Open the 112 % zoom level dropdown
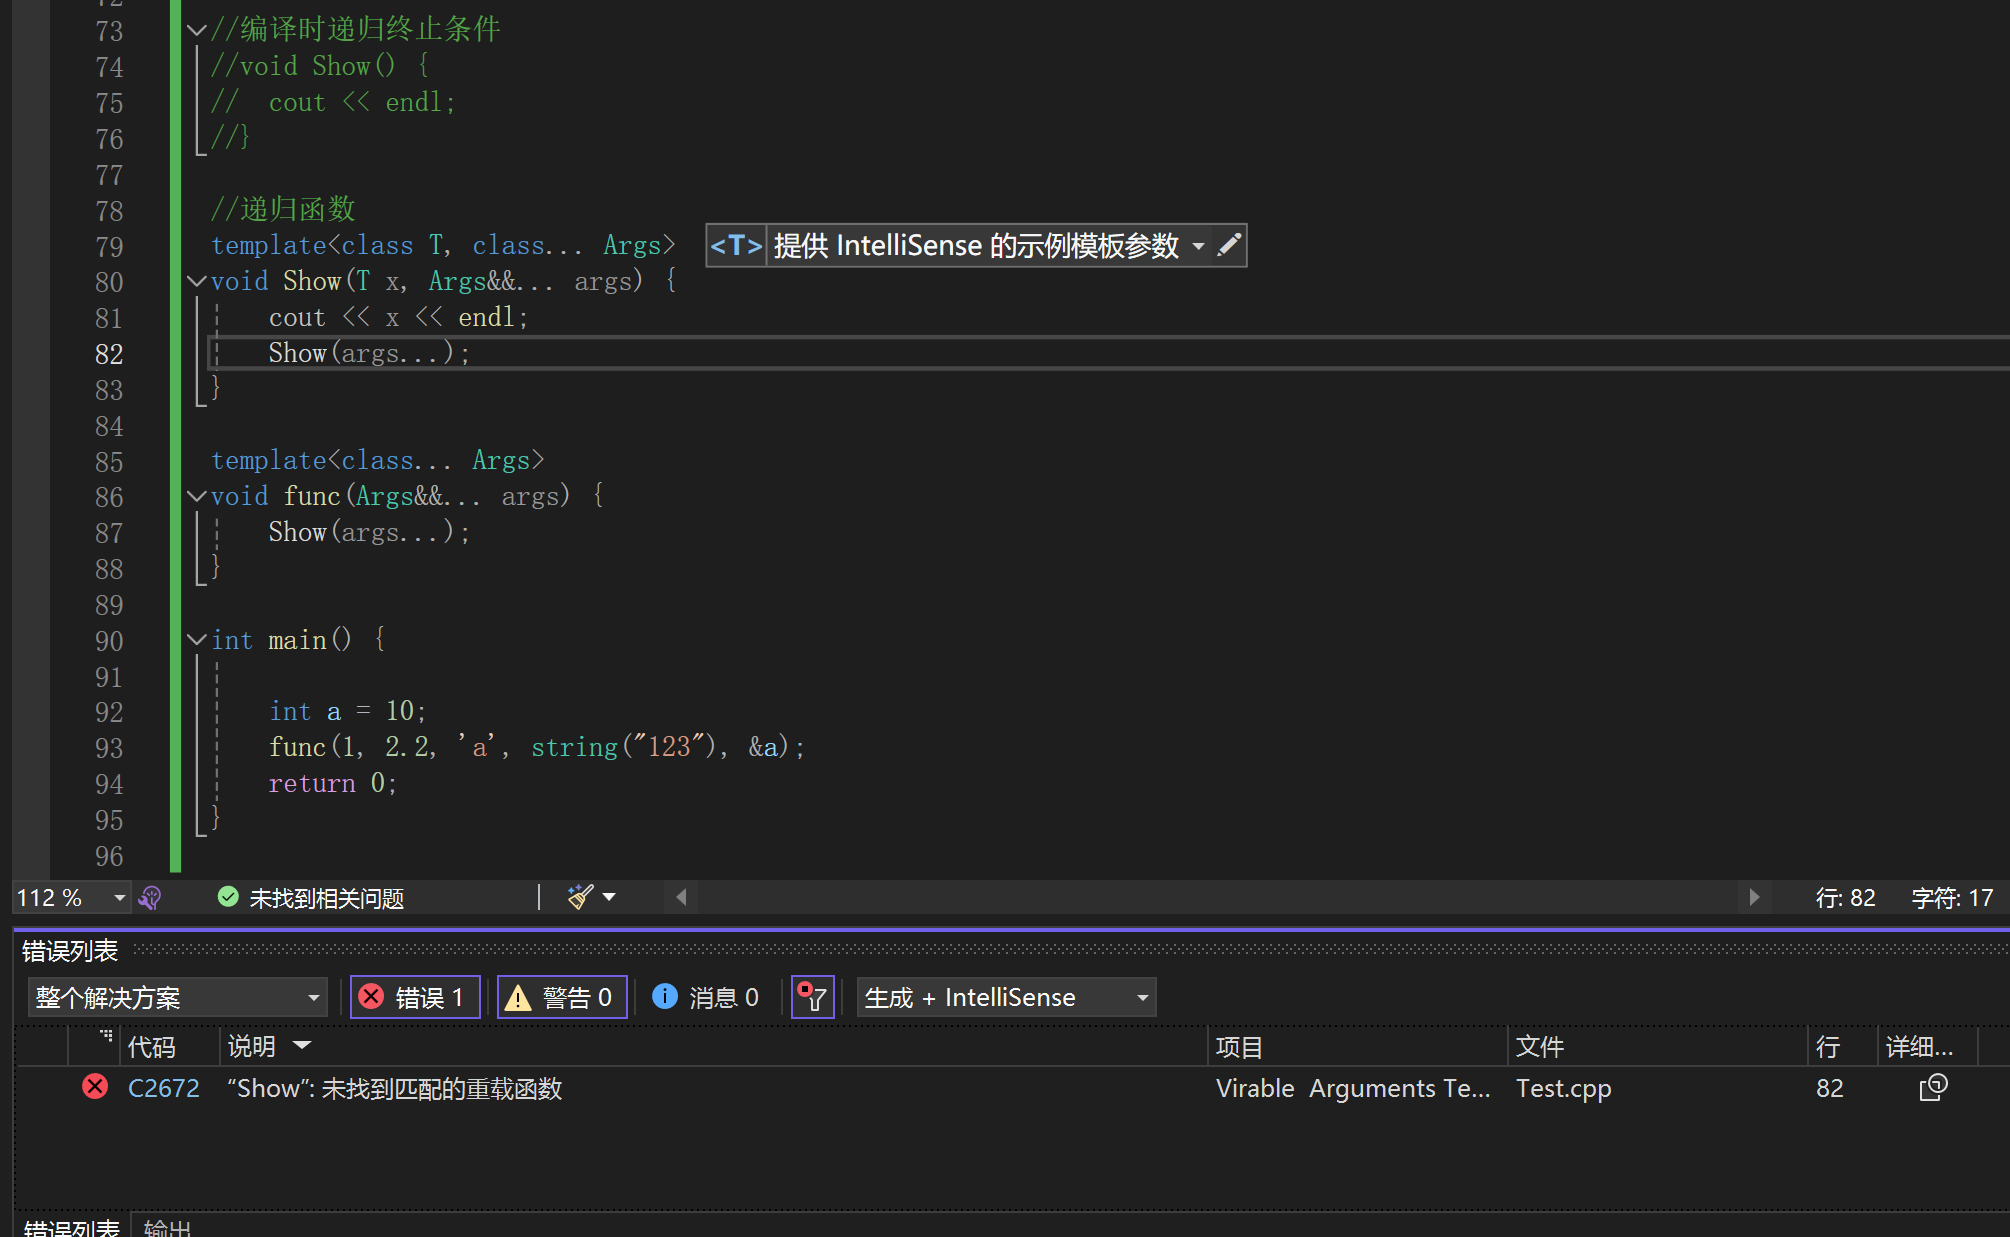Image resolution: width=2010 pixels, height=1237 pixels. [x=119, y=898]
